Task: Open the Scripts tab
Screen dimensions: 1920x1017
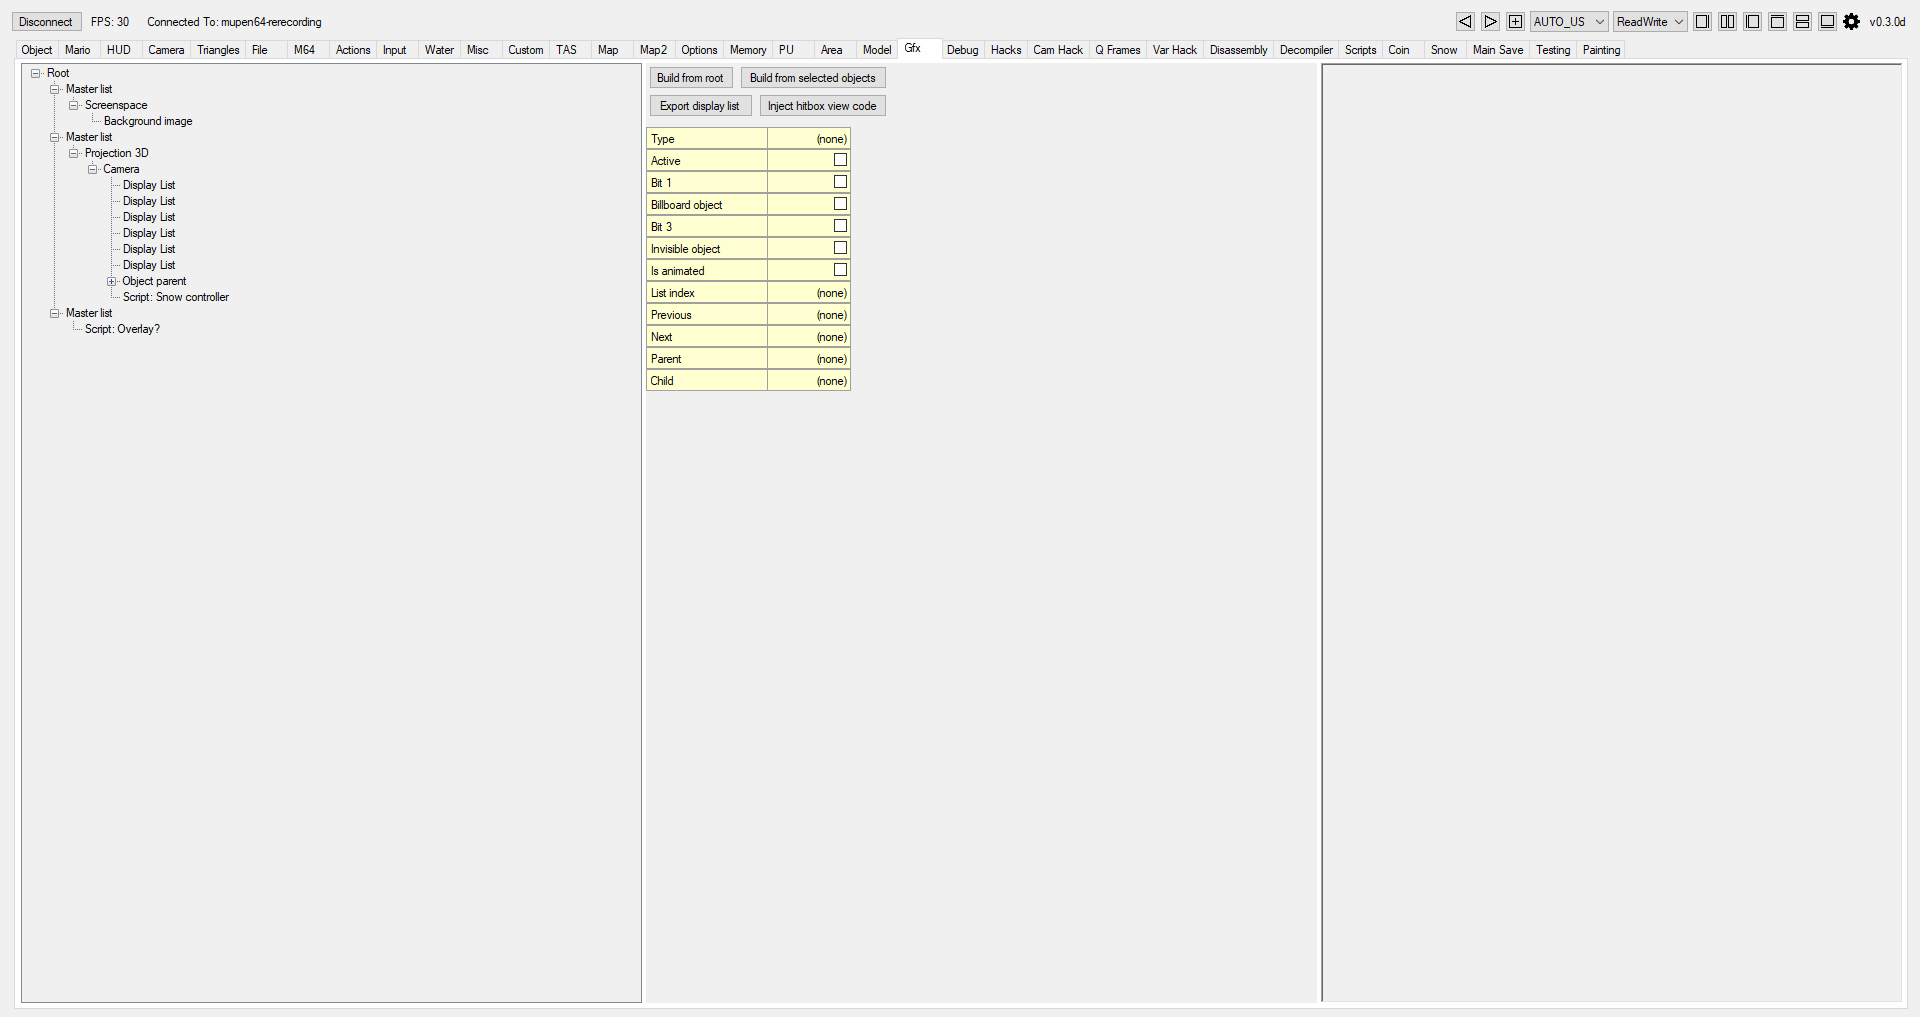Action: [x=1360, y=50]
